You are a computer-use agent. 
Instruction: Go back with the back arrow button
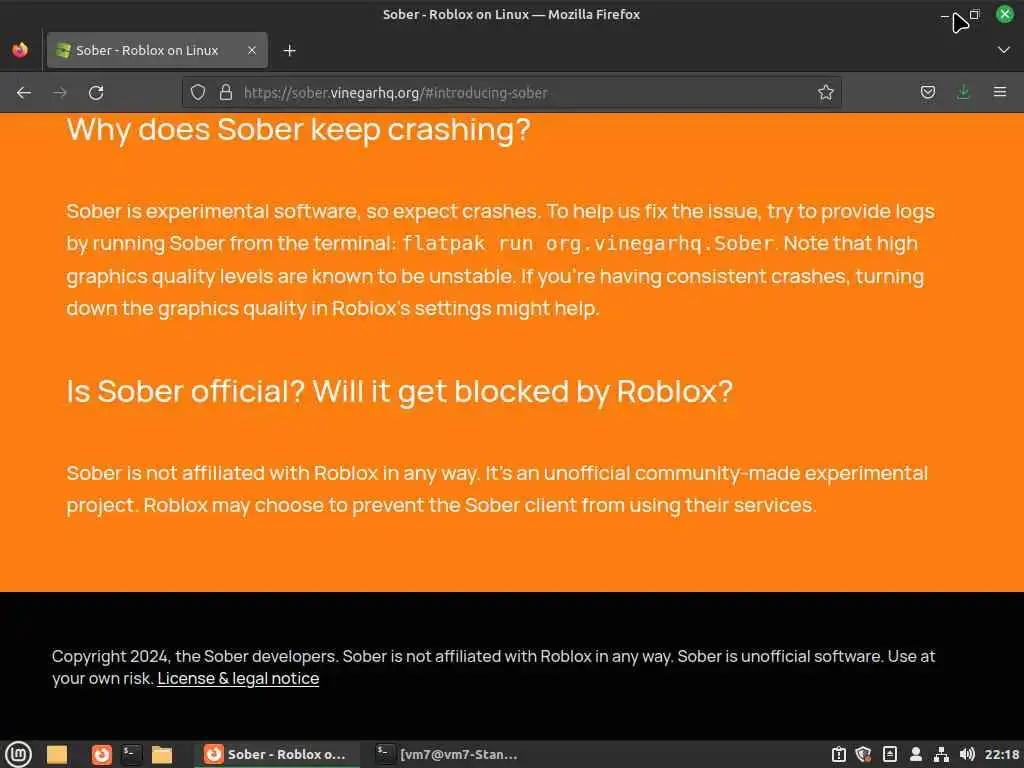[24, 93]
